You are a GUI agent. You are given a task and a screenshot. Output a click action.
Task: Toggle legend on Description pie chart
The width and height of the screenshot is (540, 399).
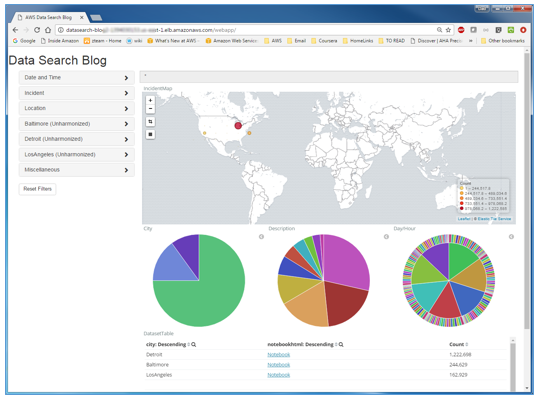(x=386, y=237)
